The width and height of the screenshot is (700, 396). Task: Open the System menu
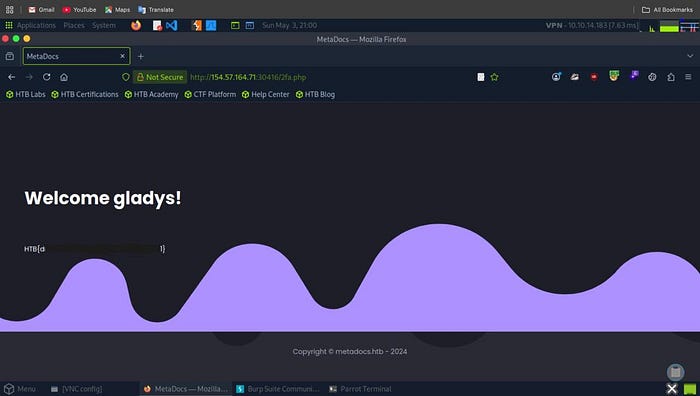[104, 25]
